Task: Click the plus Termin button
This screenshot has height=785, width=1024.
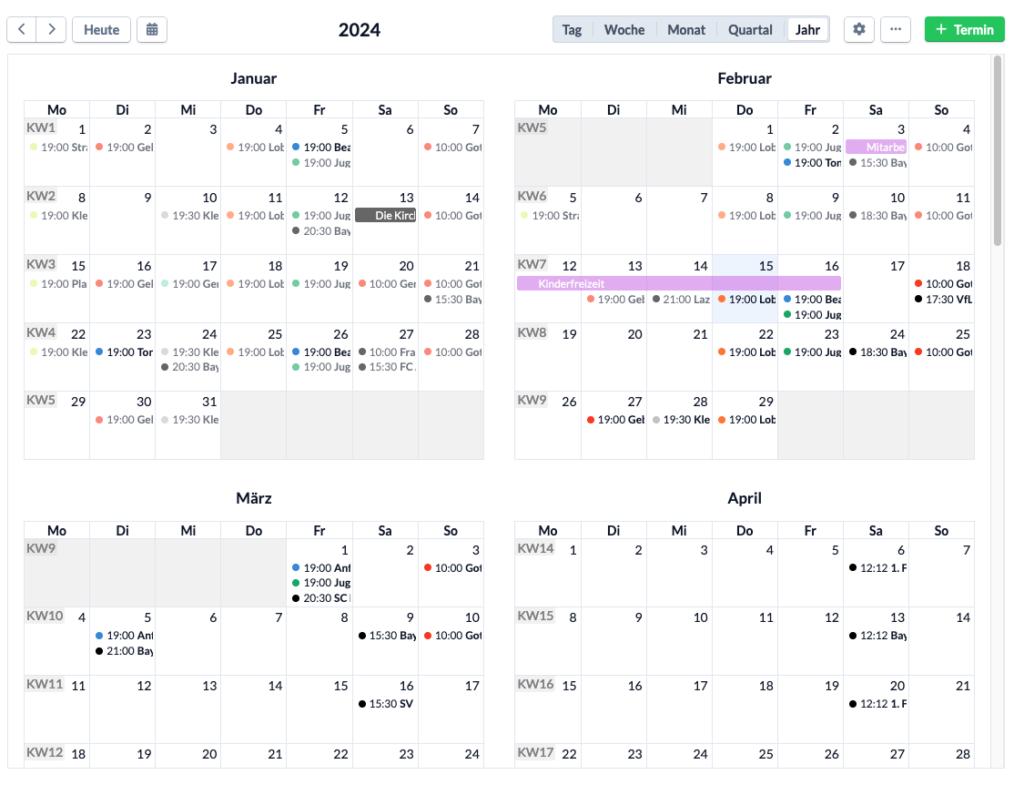Action: click(964, 29)
